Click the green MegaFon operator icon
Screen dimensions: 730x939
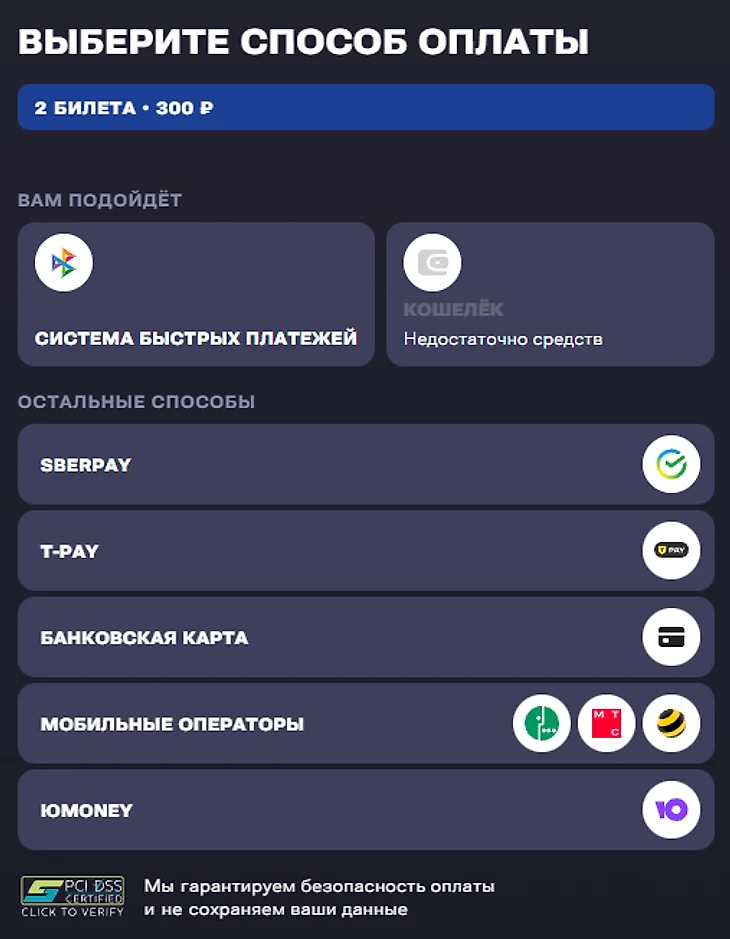542,724
